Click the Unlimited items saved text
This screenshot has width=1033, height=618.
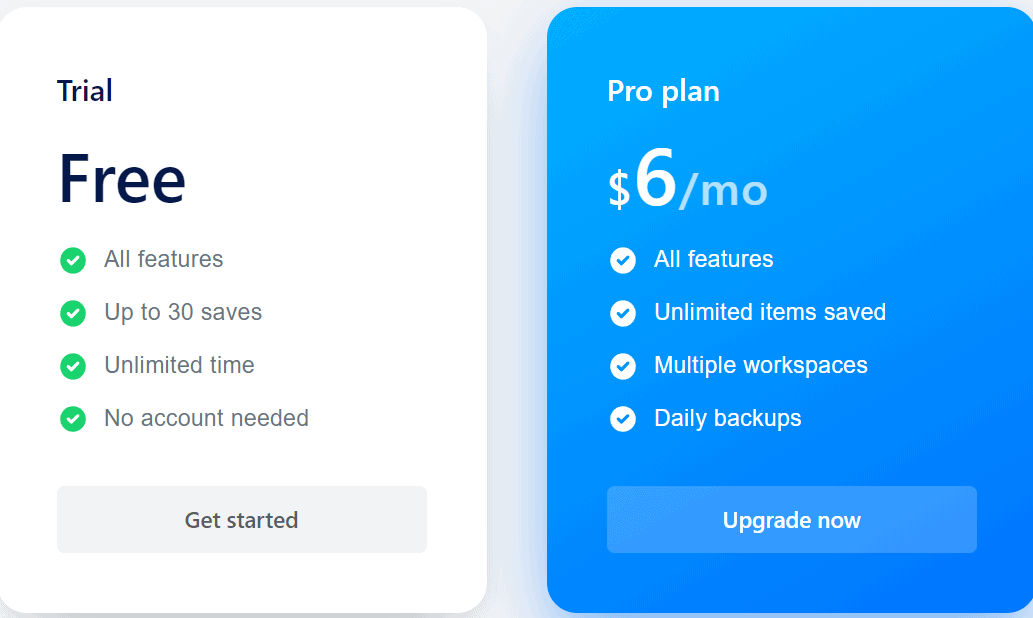tap(769, 313)
